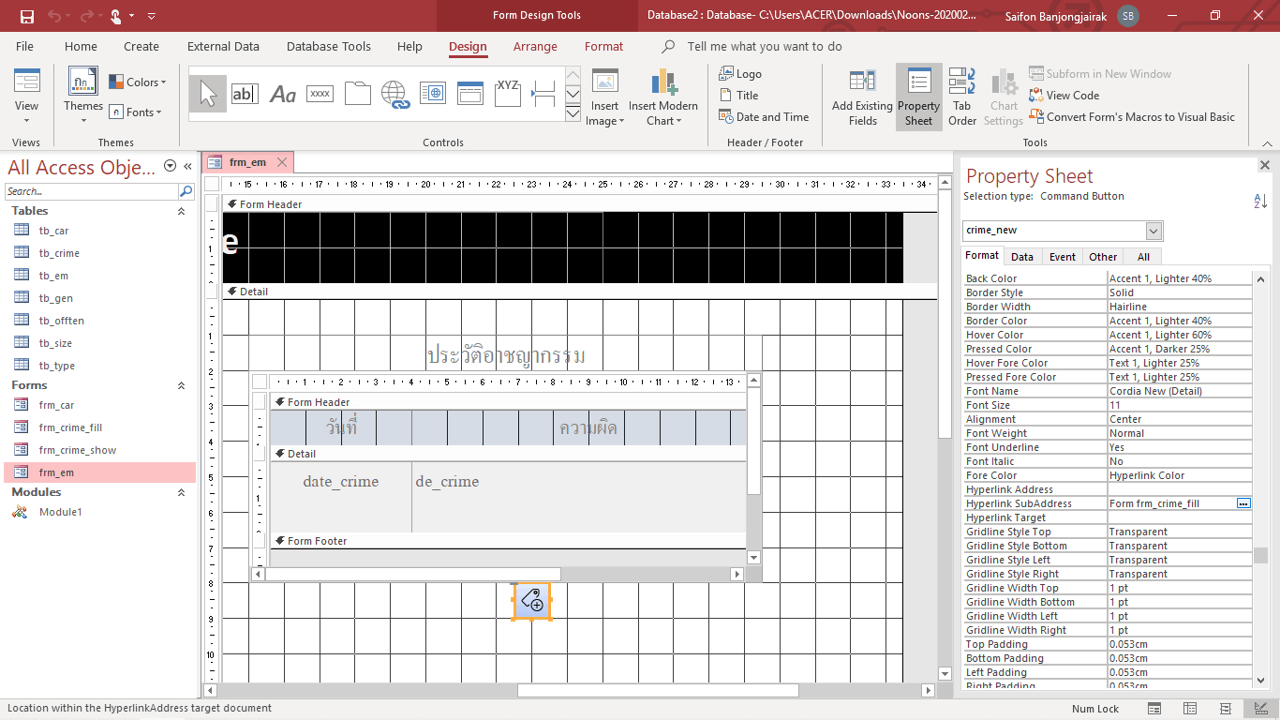Switch to the Arrange tab

(535, 46)
